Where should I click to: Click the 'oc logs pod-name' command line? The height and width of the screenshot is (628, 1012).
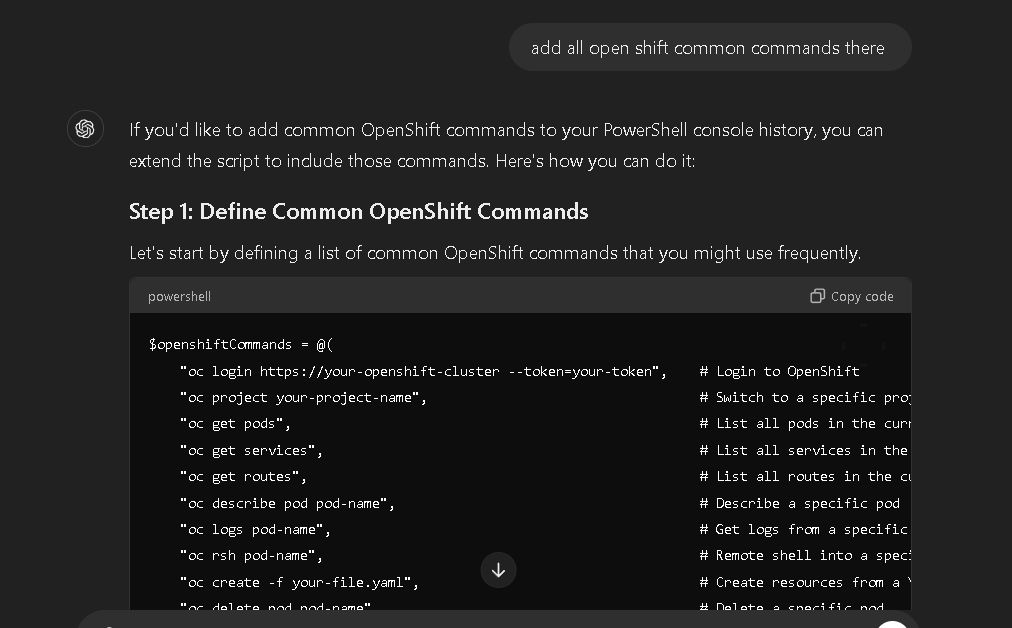tap(255, 530)
